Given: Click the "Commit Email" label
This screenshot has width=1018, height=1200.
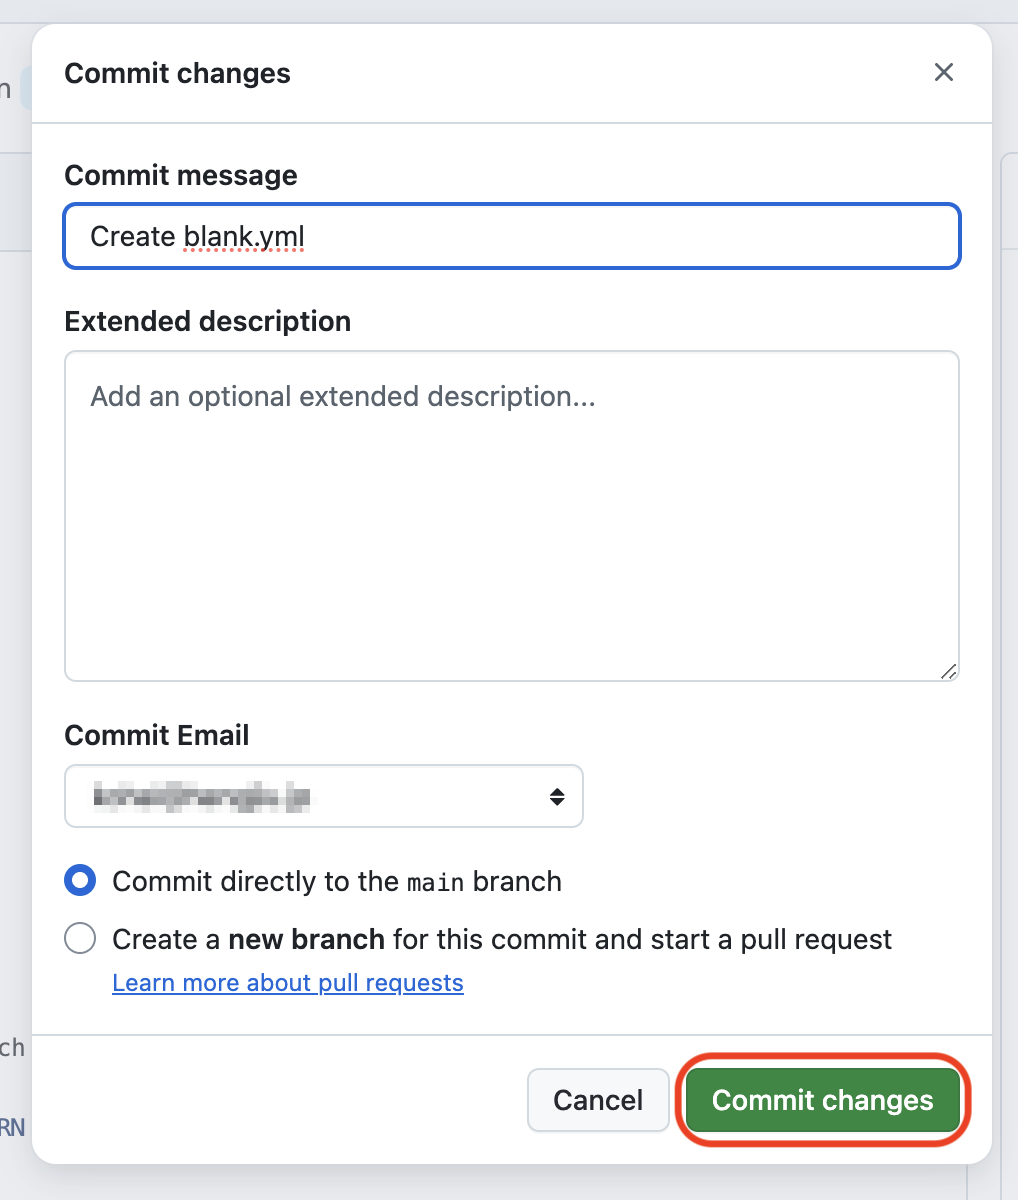Looking at the screenshot, I should 156,735.
